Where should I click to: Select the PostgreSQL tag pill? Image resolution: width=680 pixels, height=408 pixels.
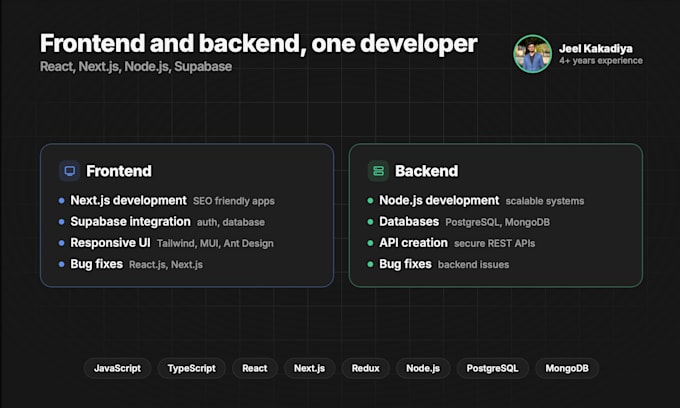coord(492,369)
